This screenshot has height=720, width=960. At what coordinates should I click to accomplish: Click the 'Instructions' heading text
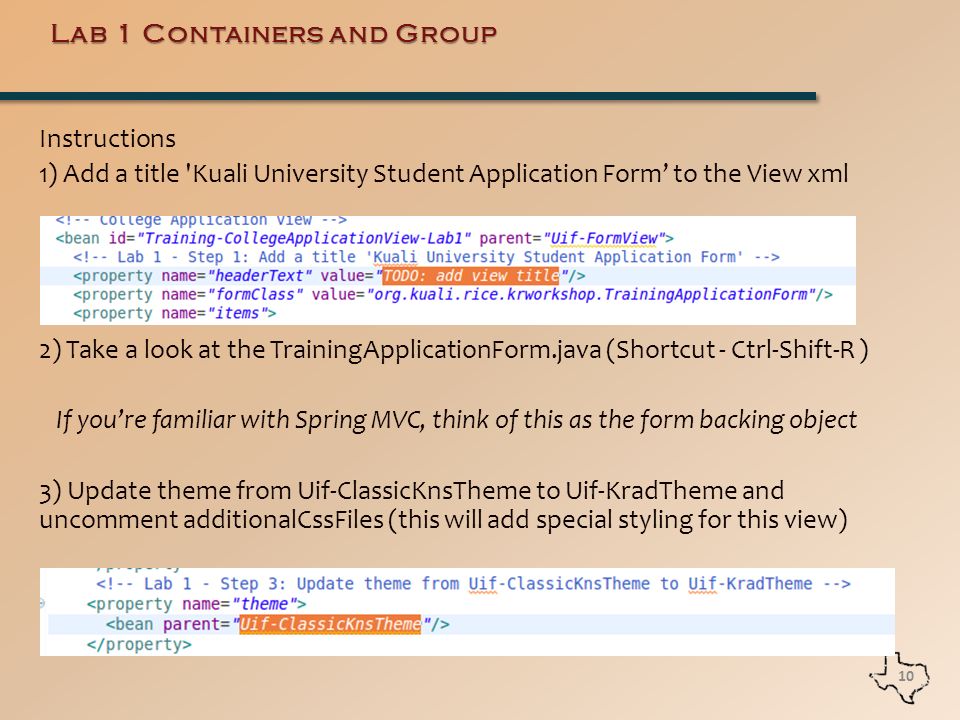[108, 139]
